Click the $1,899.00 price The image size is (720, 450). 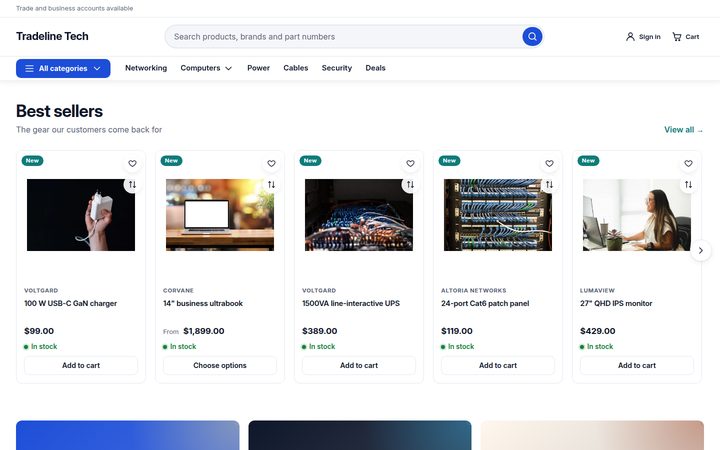(x=204, y=331)
